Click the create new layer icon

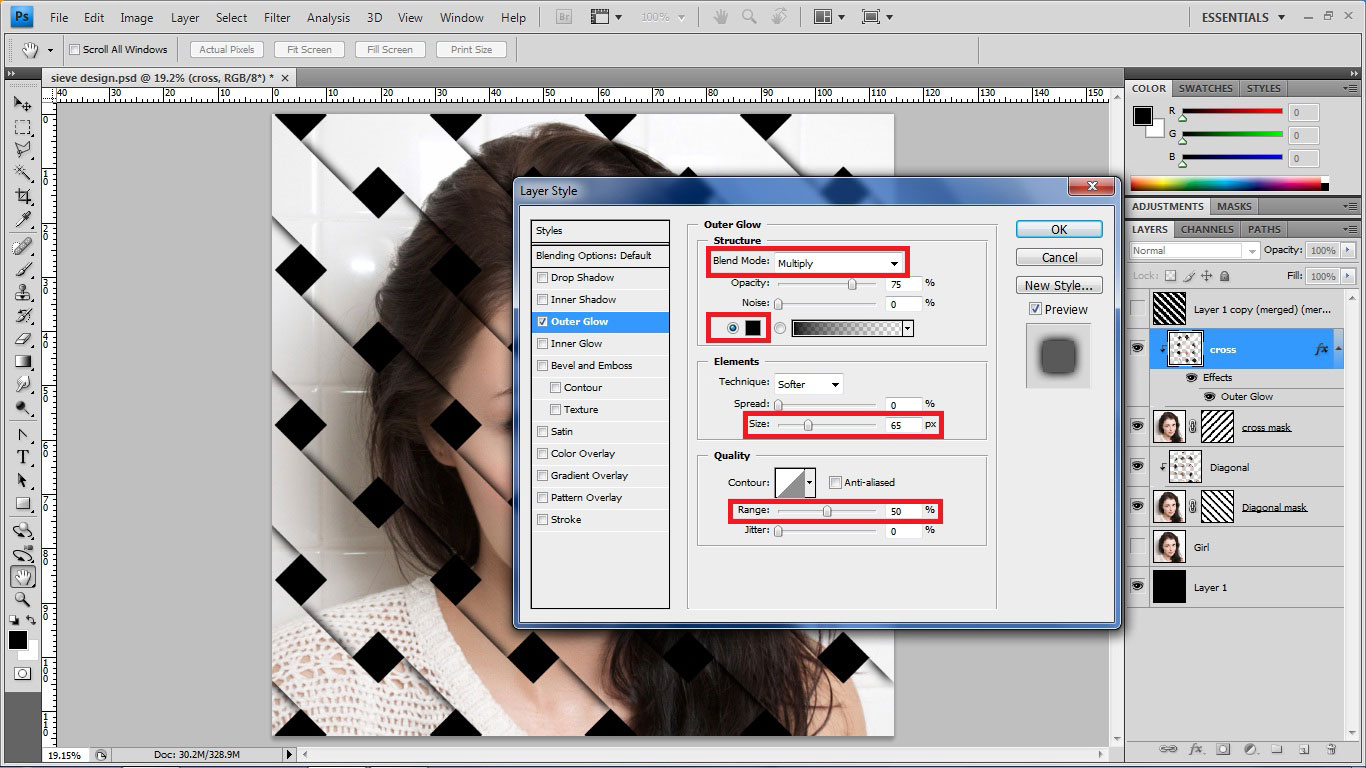click(x=1304, y=749)
